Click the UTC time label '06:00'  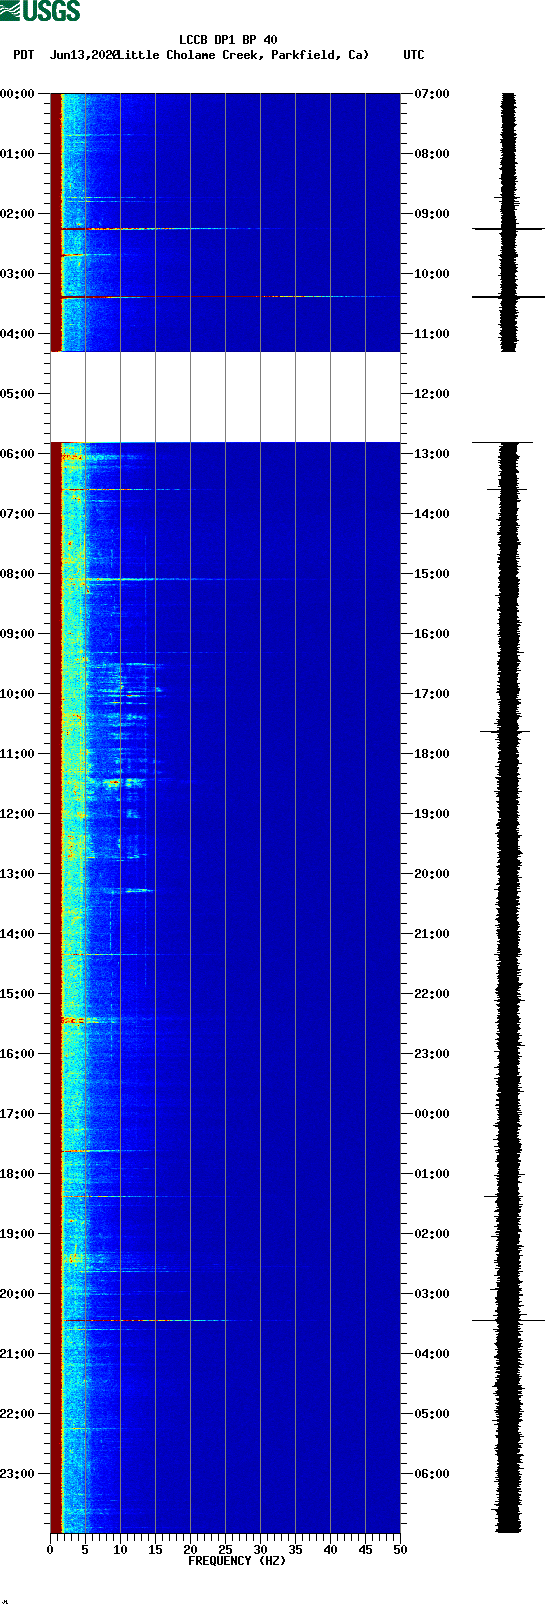[x=432, y=1474]
